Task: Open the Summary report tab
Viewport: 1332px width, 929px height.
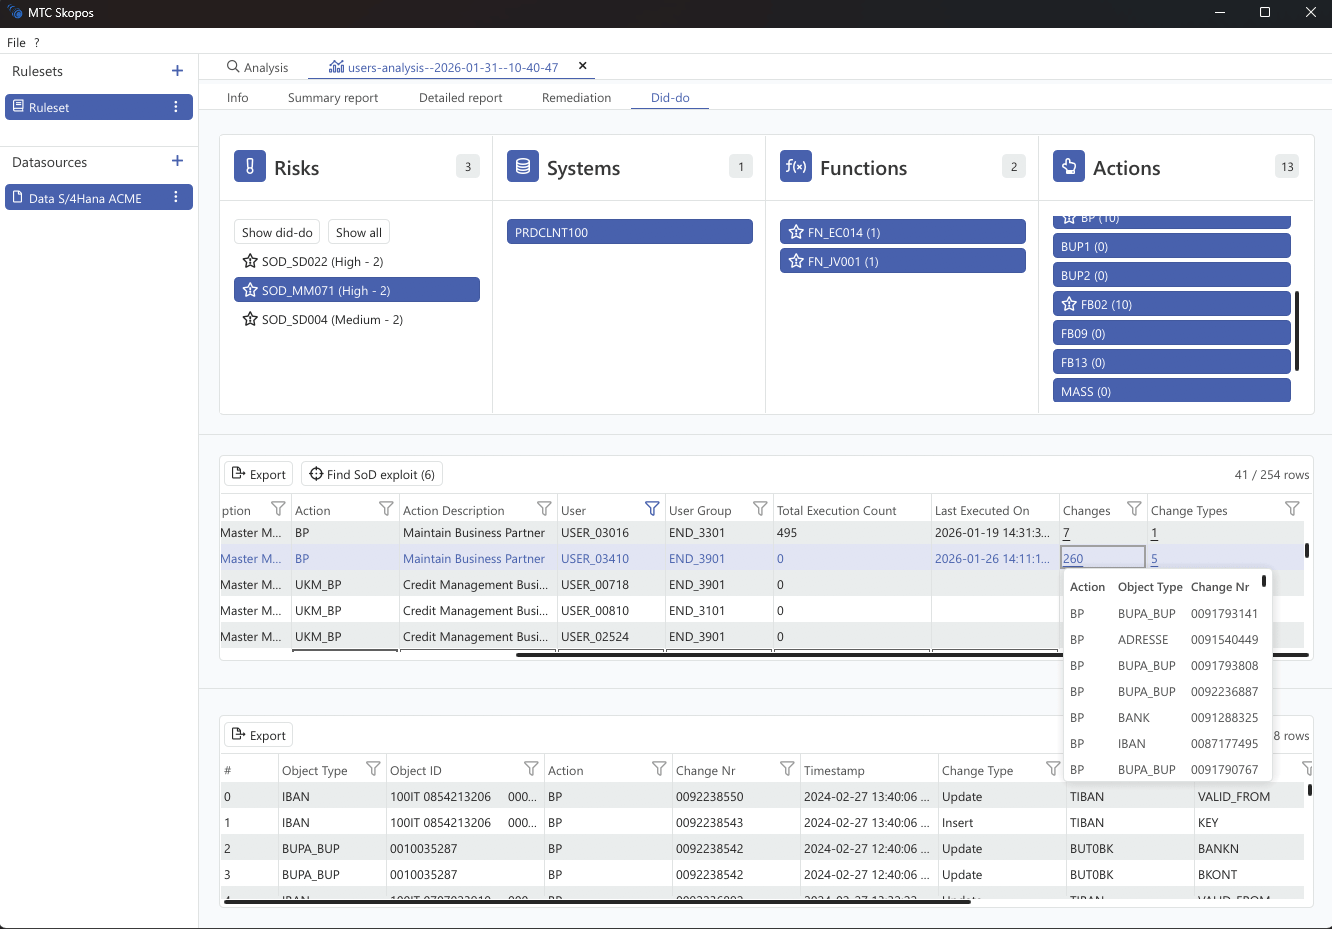Action: point(333,98)
